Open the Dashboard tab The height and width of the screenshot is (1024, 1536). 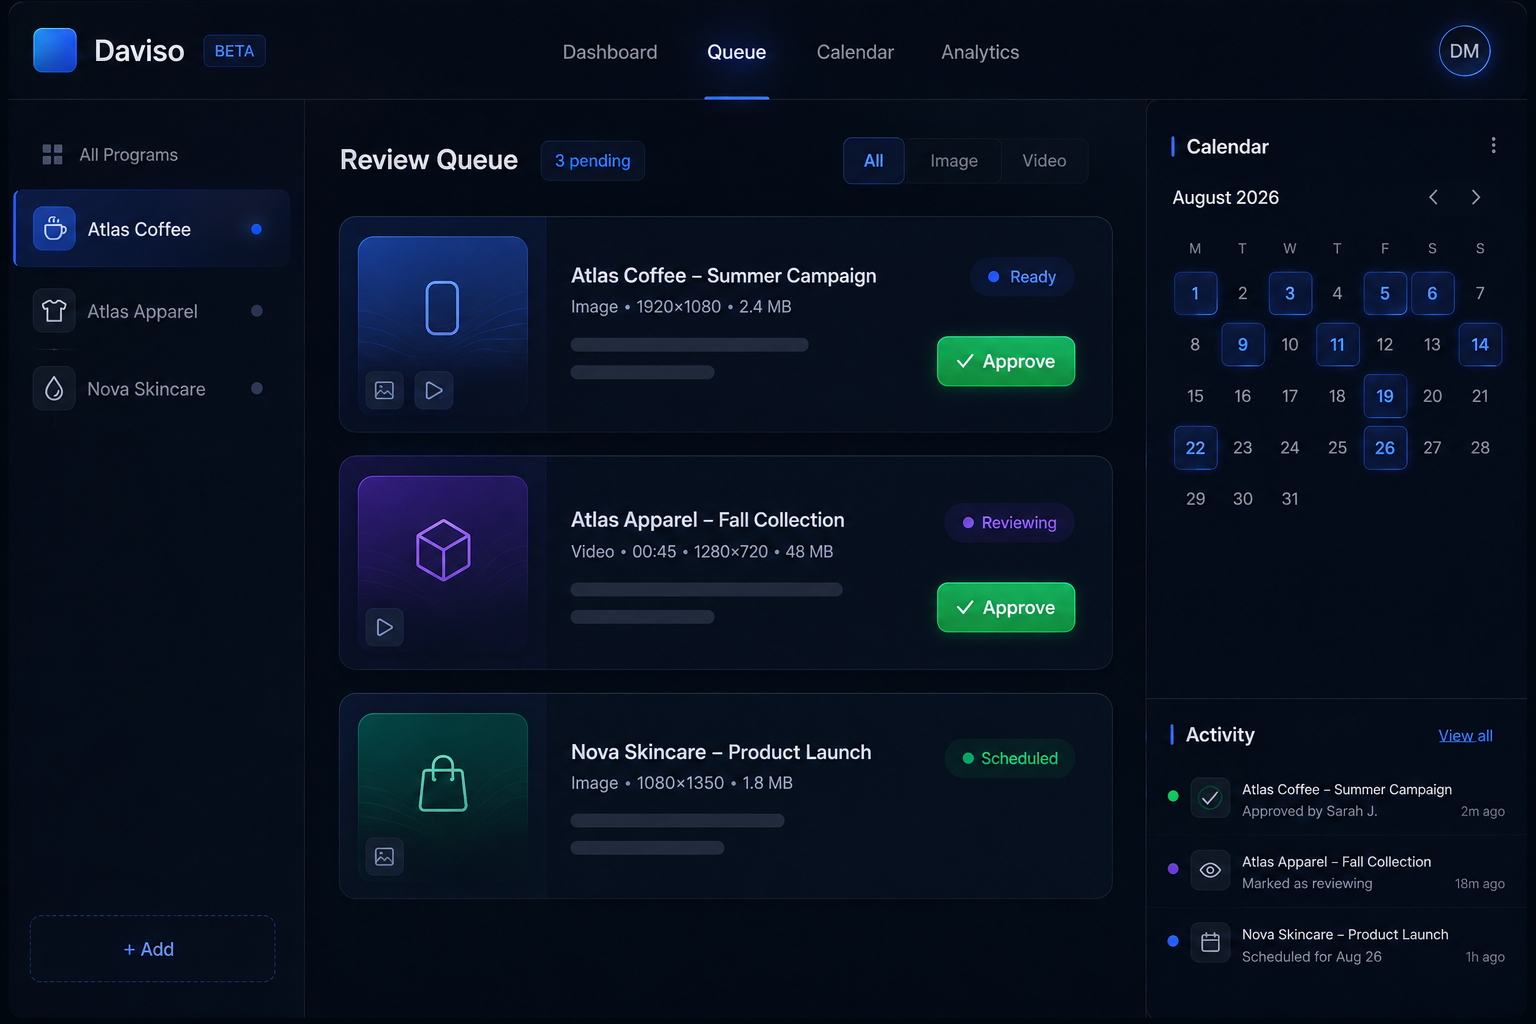[x=610, y=52]
